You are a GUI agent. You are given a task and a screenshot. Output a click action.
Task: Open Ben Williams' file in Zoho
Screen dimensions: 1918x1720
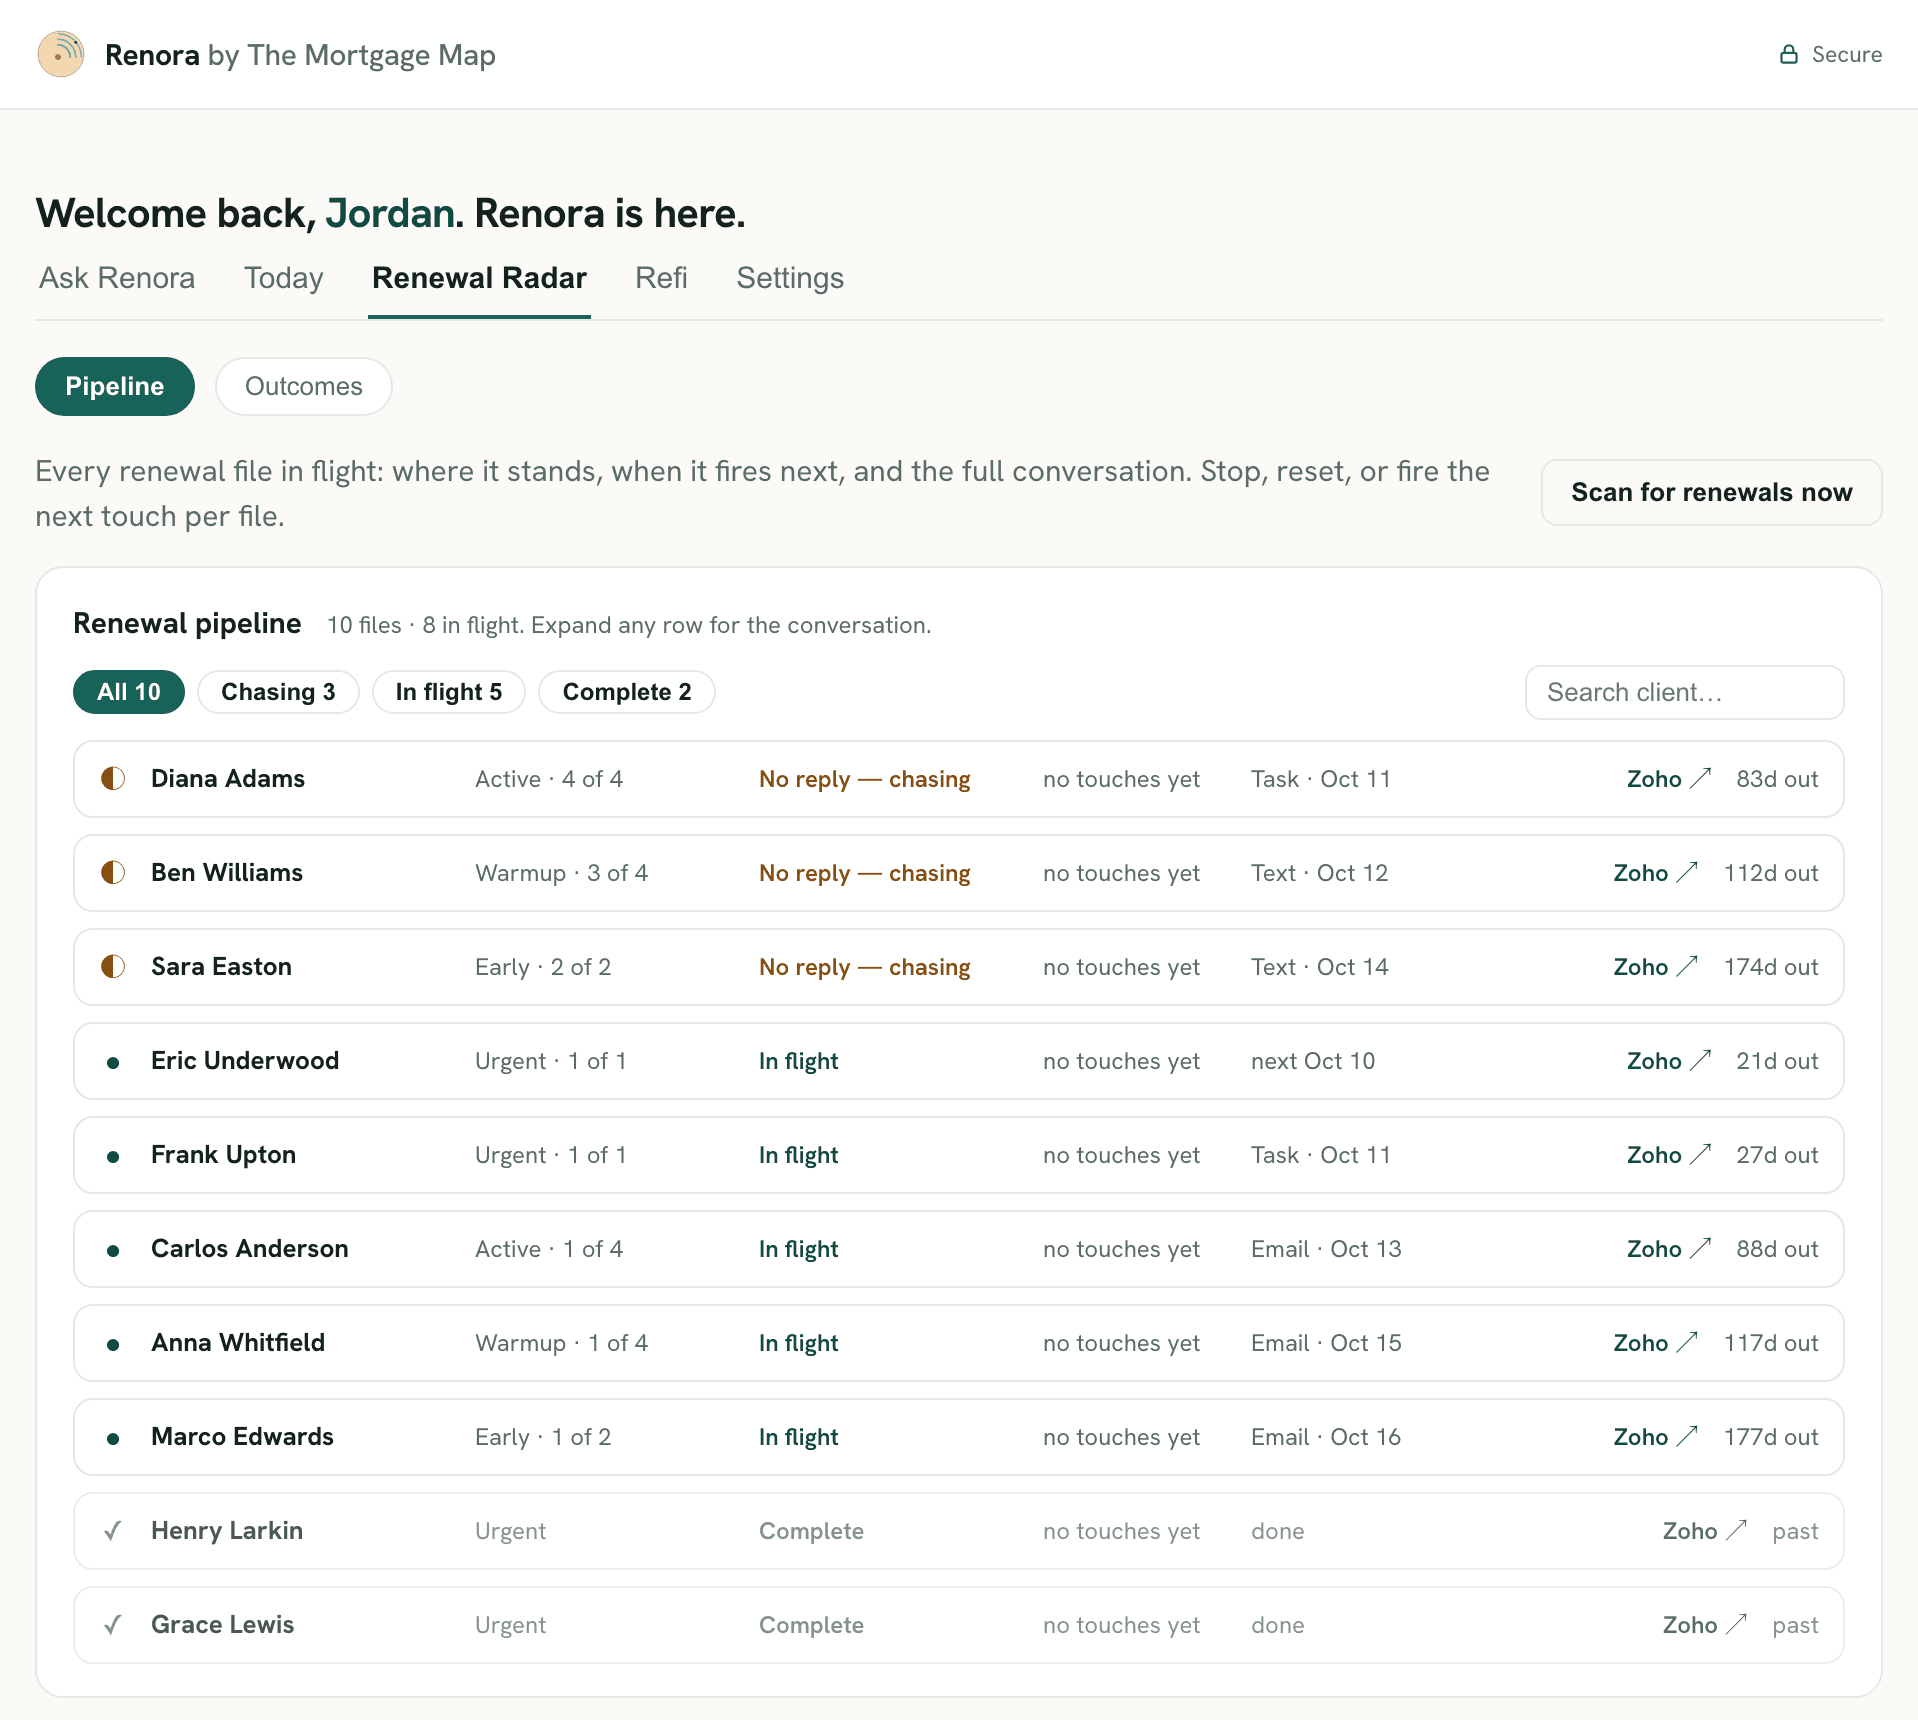click(1656, 873)
